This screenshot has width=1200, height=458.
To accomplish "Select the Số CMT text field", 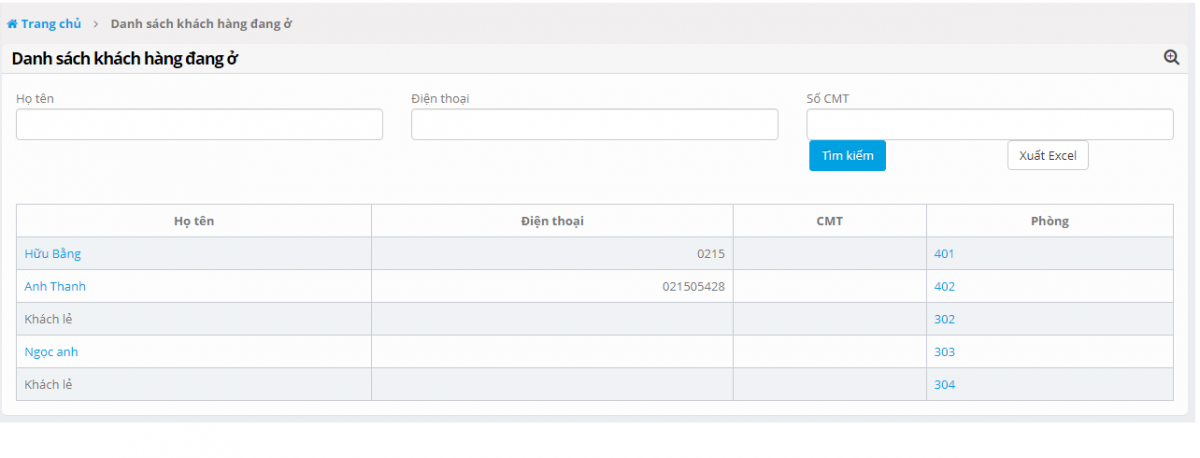I will (989, 124).
